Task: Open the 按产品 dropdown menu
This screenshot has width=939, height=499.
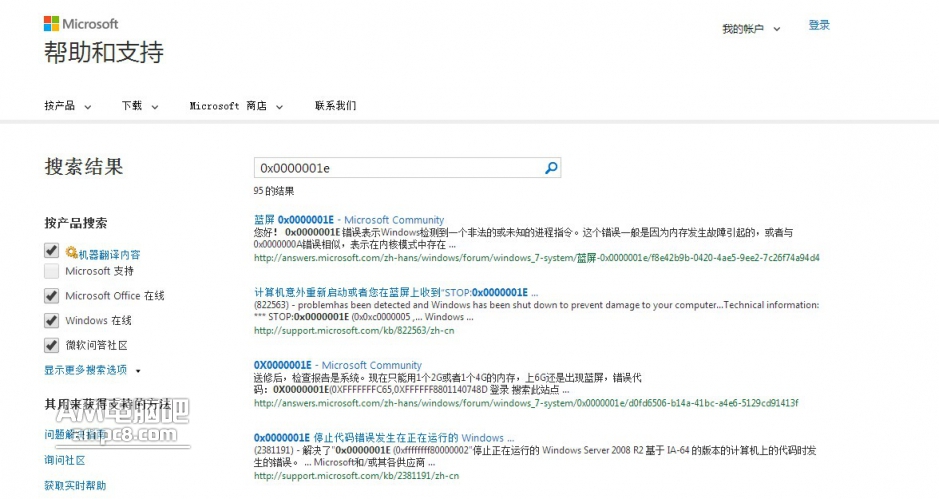Action: click(x=68, y=106)
